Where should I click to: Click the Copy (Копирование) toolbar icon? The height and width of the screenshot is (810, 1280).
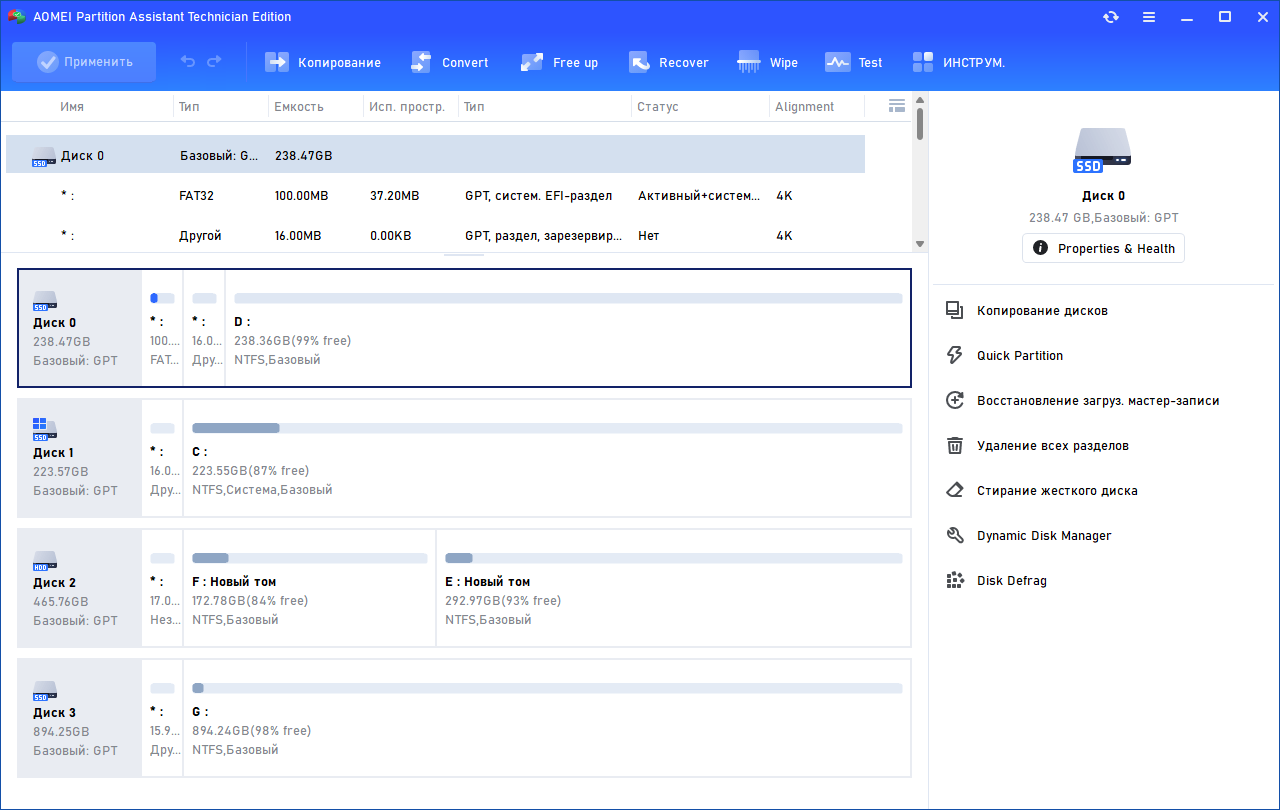tap(277, 62)
